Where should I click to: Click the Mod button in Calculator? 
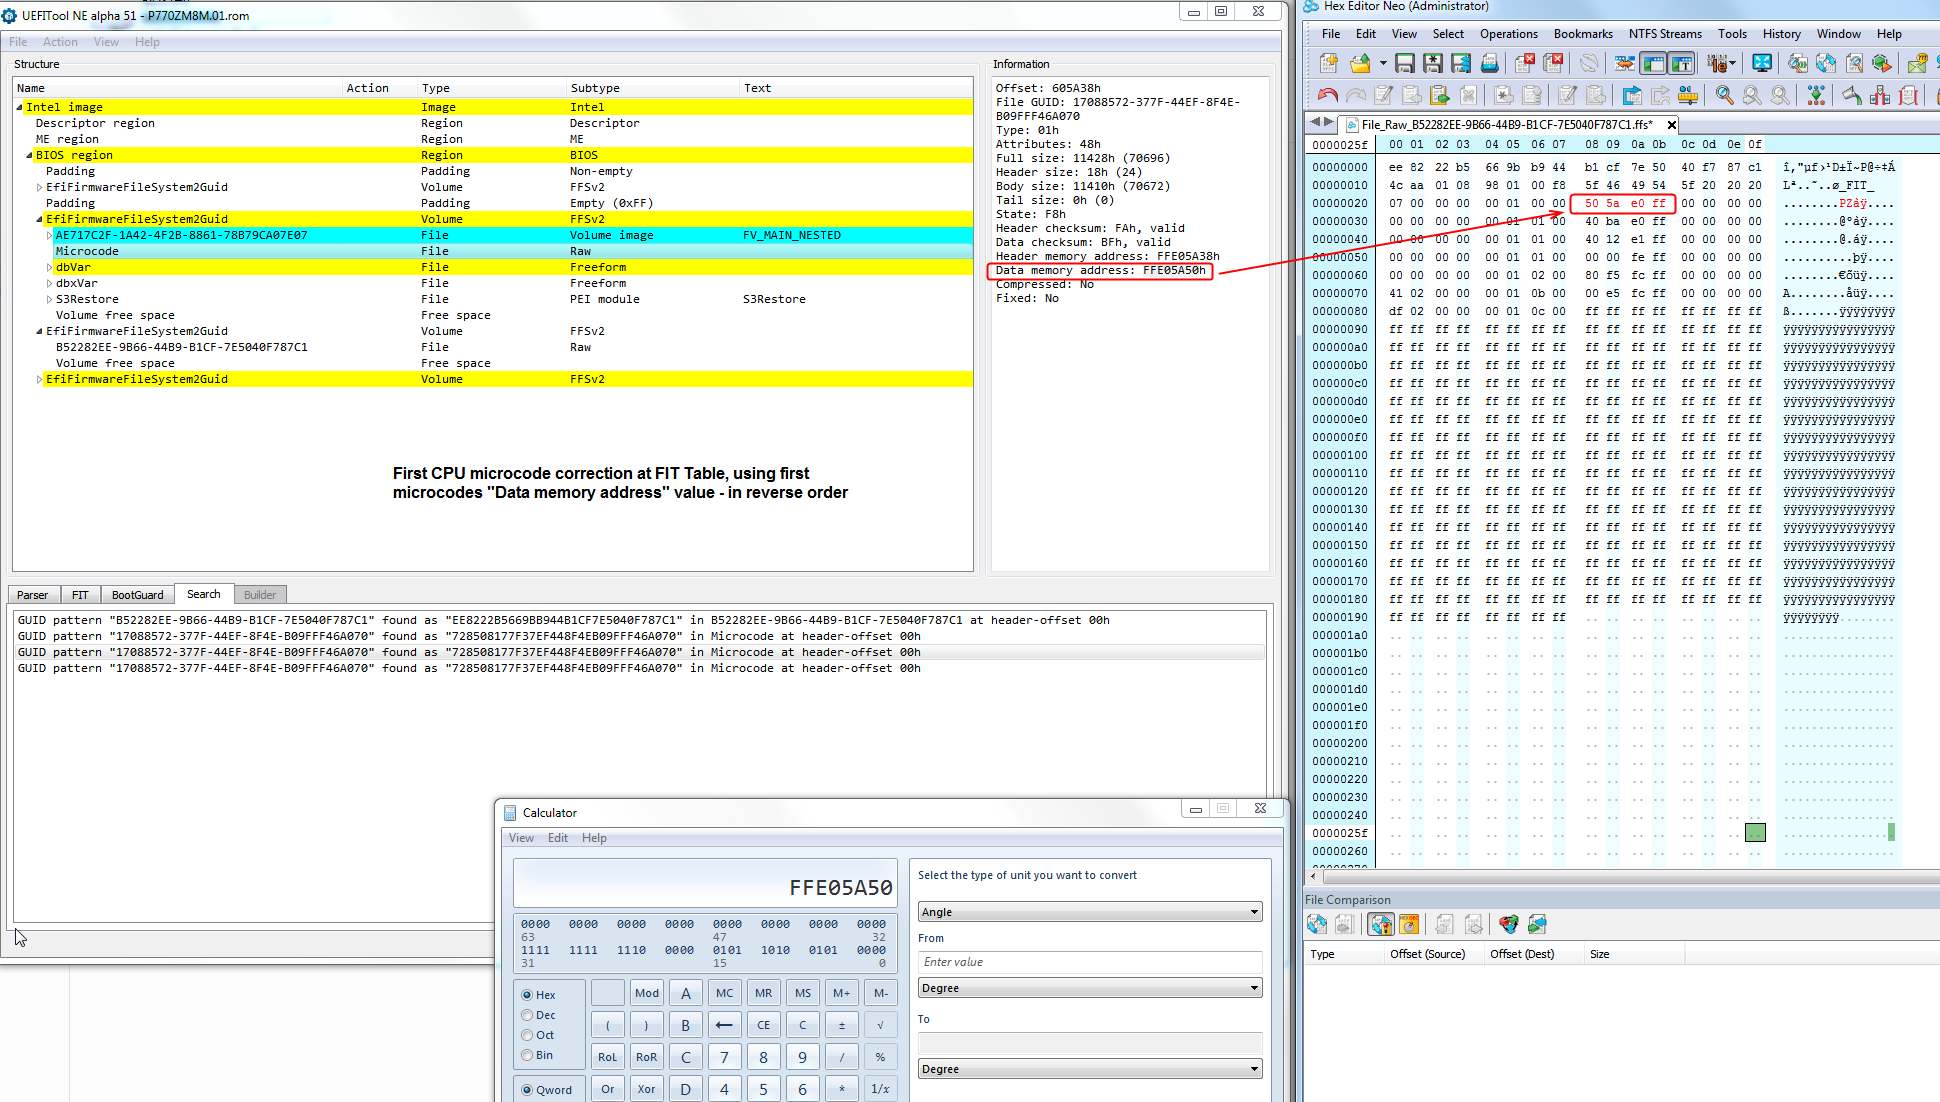click(x=647, y=993)
